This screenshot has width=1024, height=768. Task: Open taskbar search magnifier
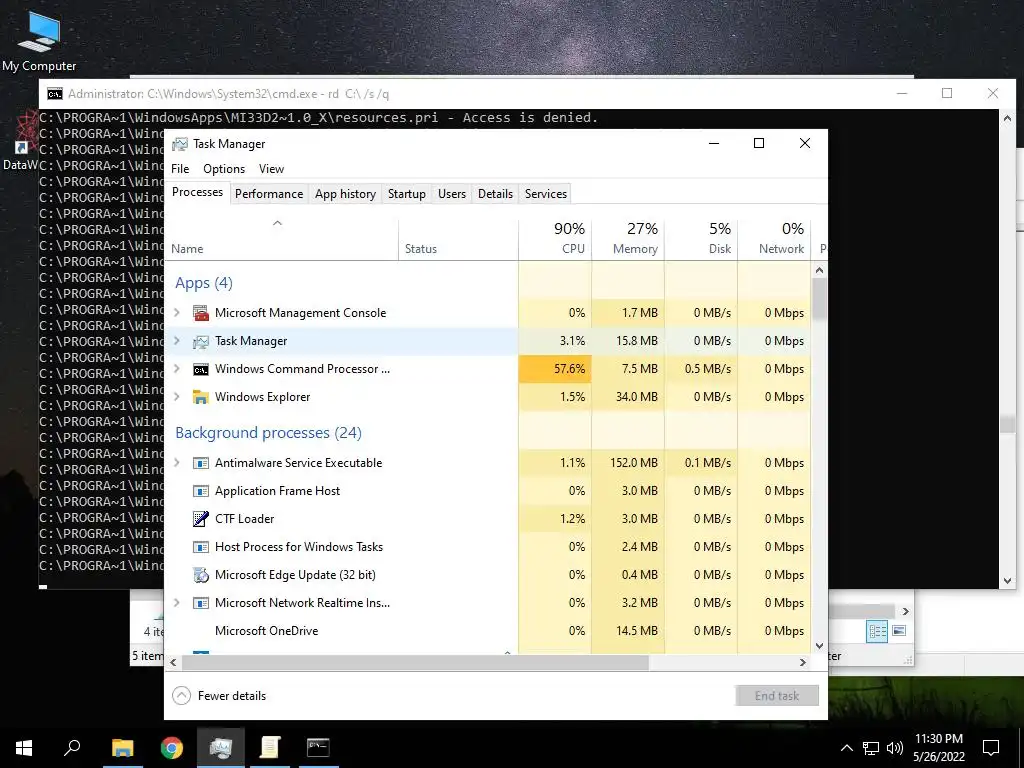72,747
